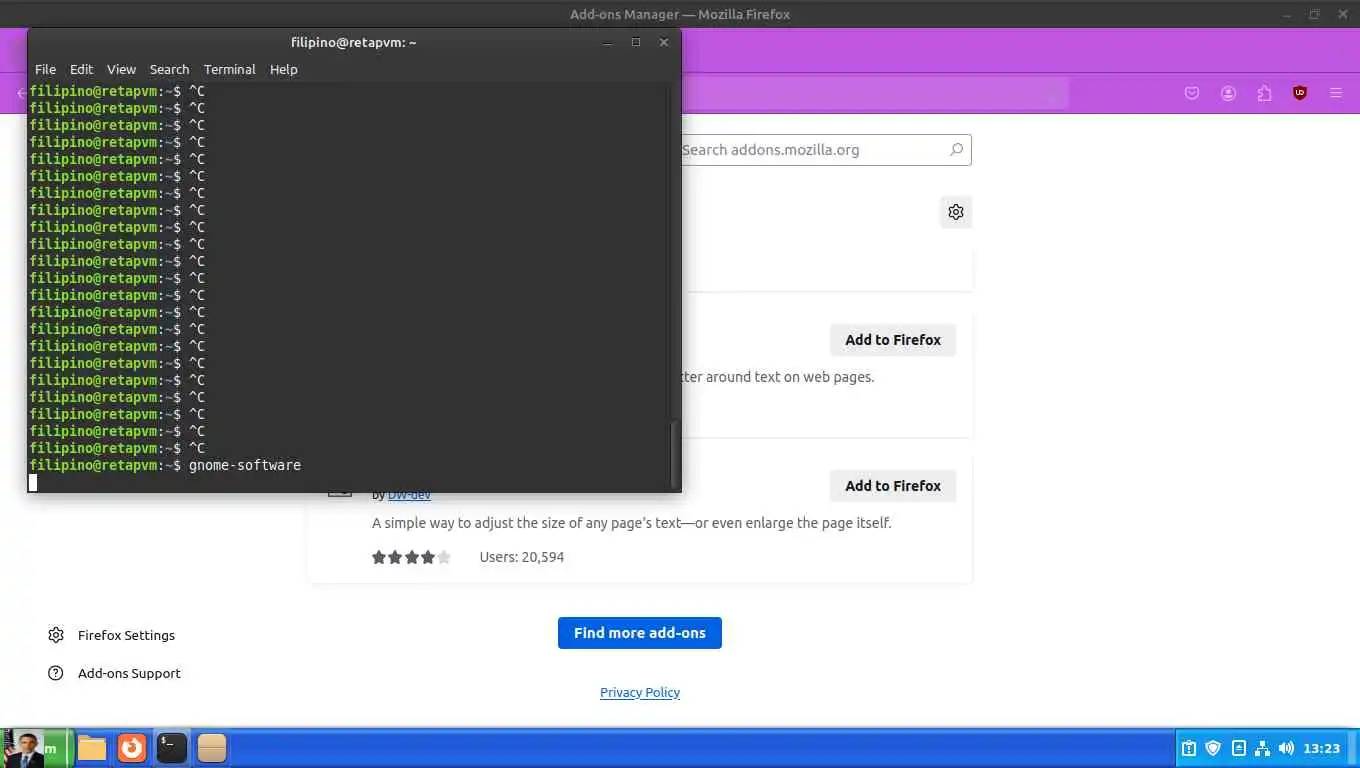Launch file manager folder icon in taskbar
Viewport: 1360px width, 768px height.
(92, 748)
